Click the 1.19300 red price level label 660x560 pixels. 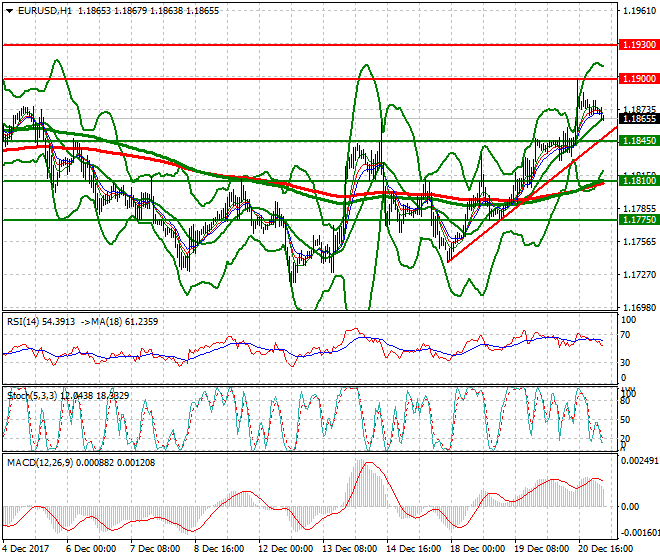click(x=639, y=45)
